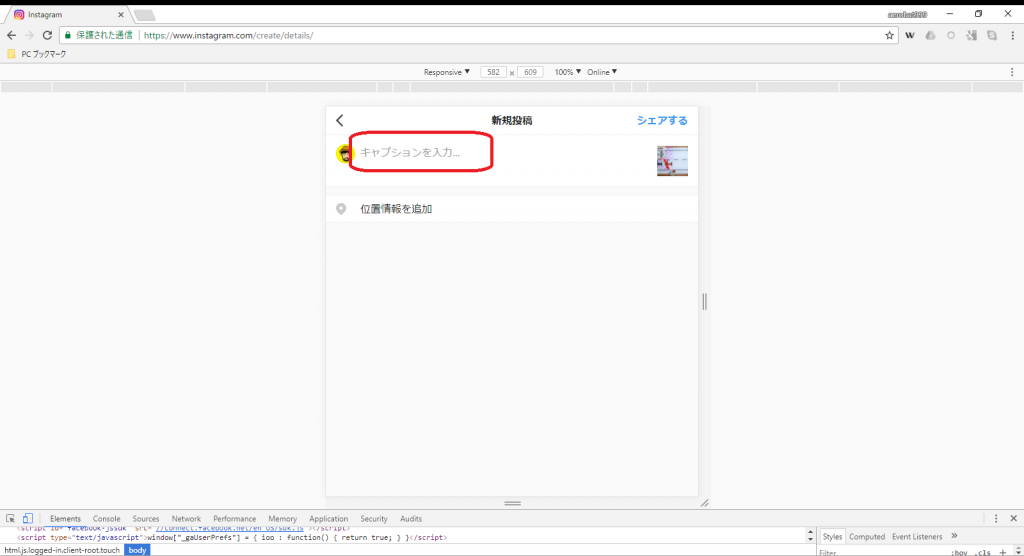Click the caption input field

coord(420,153)
